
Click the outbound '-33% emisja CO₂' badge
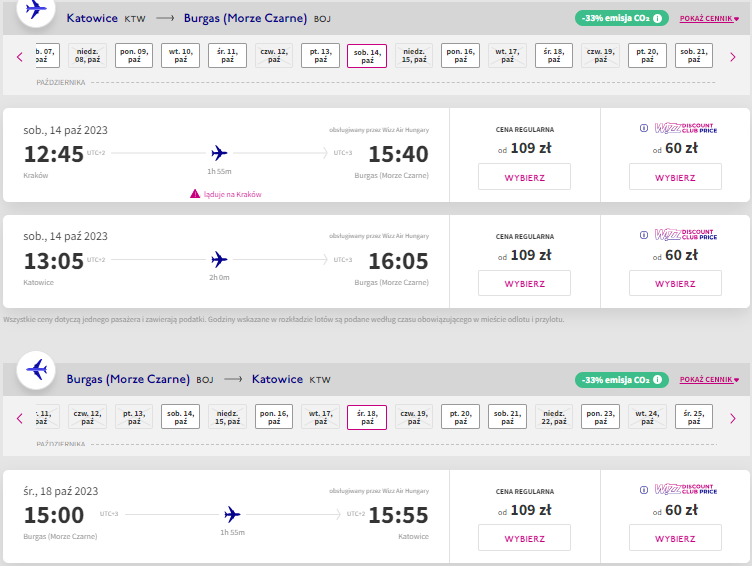[x=622, y=18]
